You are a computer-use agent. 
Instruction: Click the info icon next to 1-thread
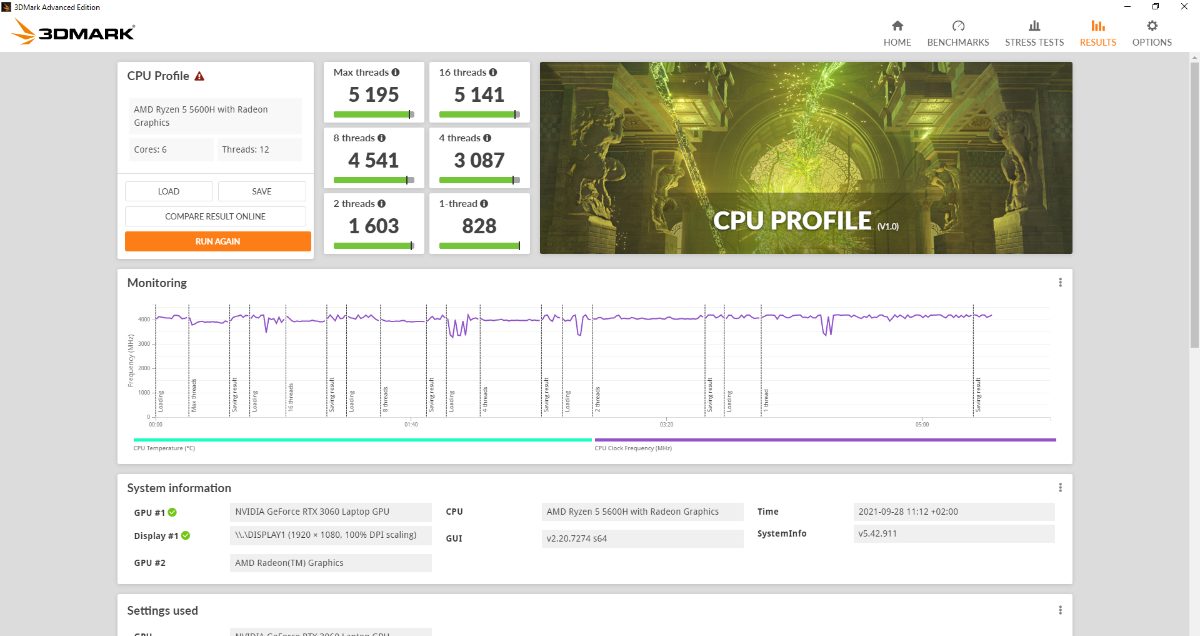[484, 203]
